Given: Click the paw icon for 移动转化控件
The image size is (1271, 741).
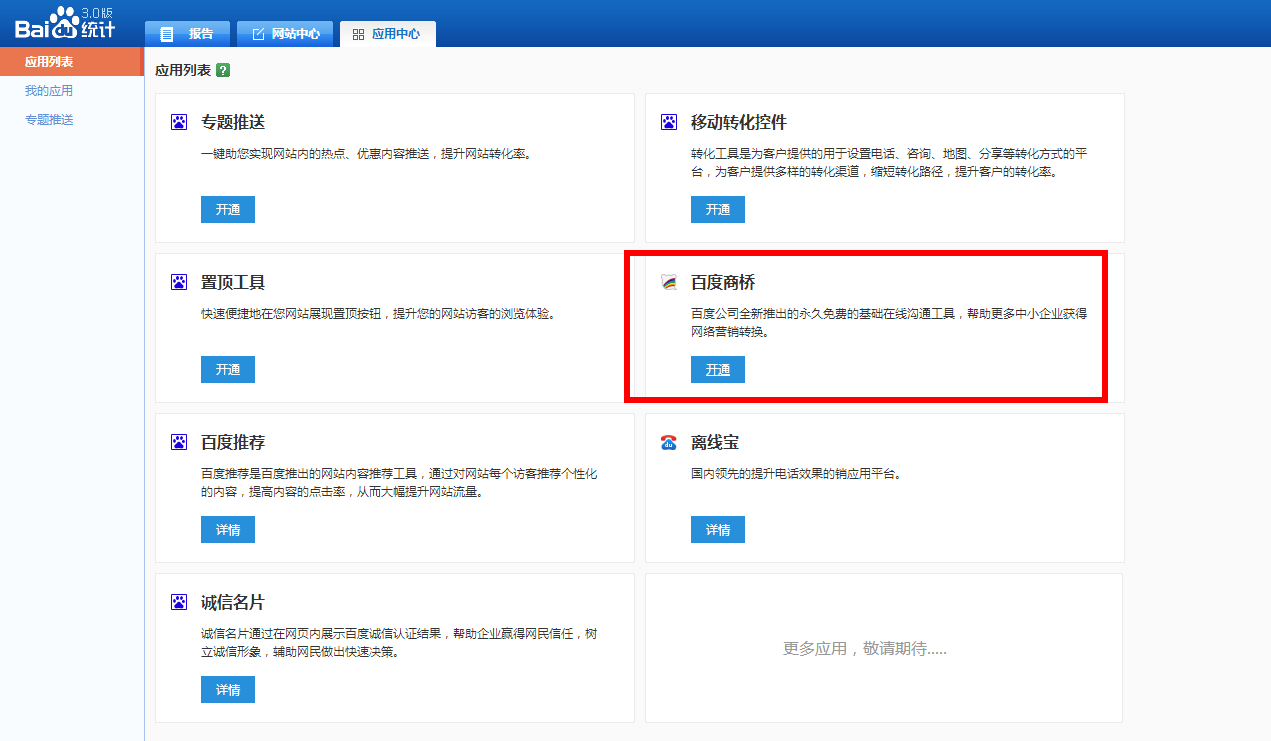Looking at the screenshot, I should 669,122.
